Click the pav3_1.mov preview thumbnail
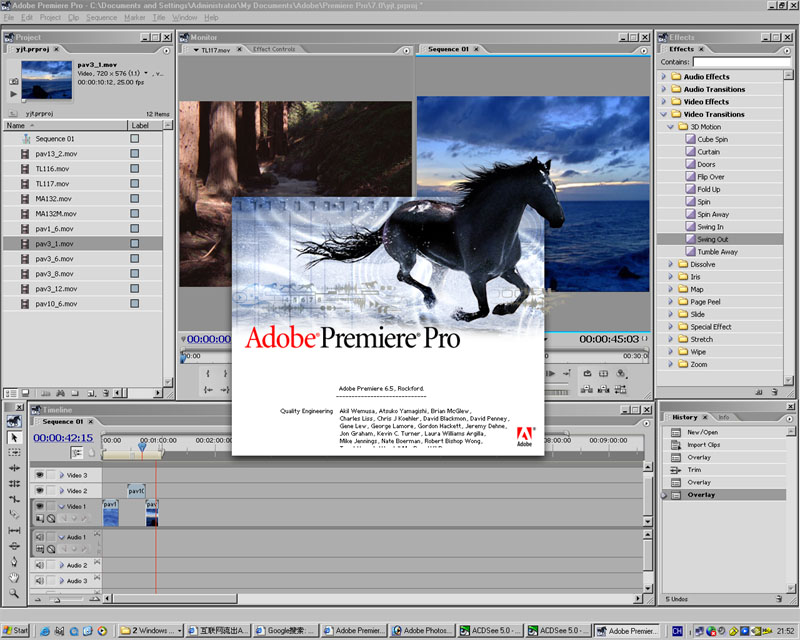The image size is (800, 640). tap(46, 80)
